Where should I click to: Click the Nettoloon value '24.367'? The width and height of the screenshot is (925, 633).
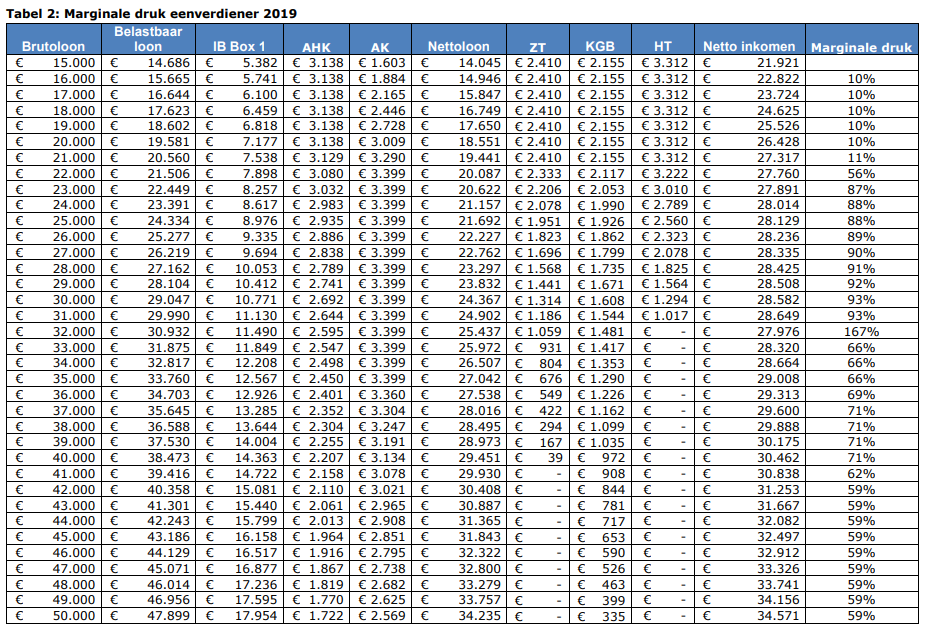pyautogui.click(x=480, y=300)
